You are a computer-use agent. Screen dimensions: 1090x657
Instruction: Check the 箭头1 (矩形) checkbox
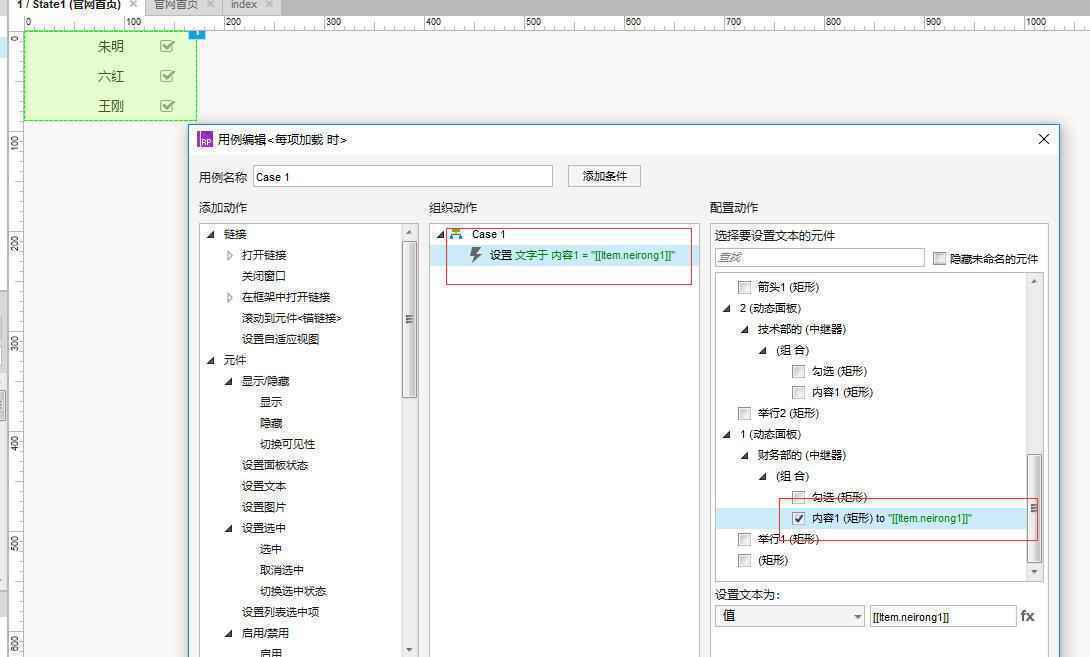pos(745,287)
